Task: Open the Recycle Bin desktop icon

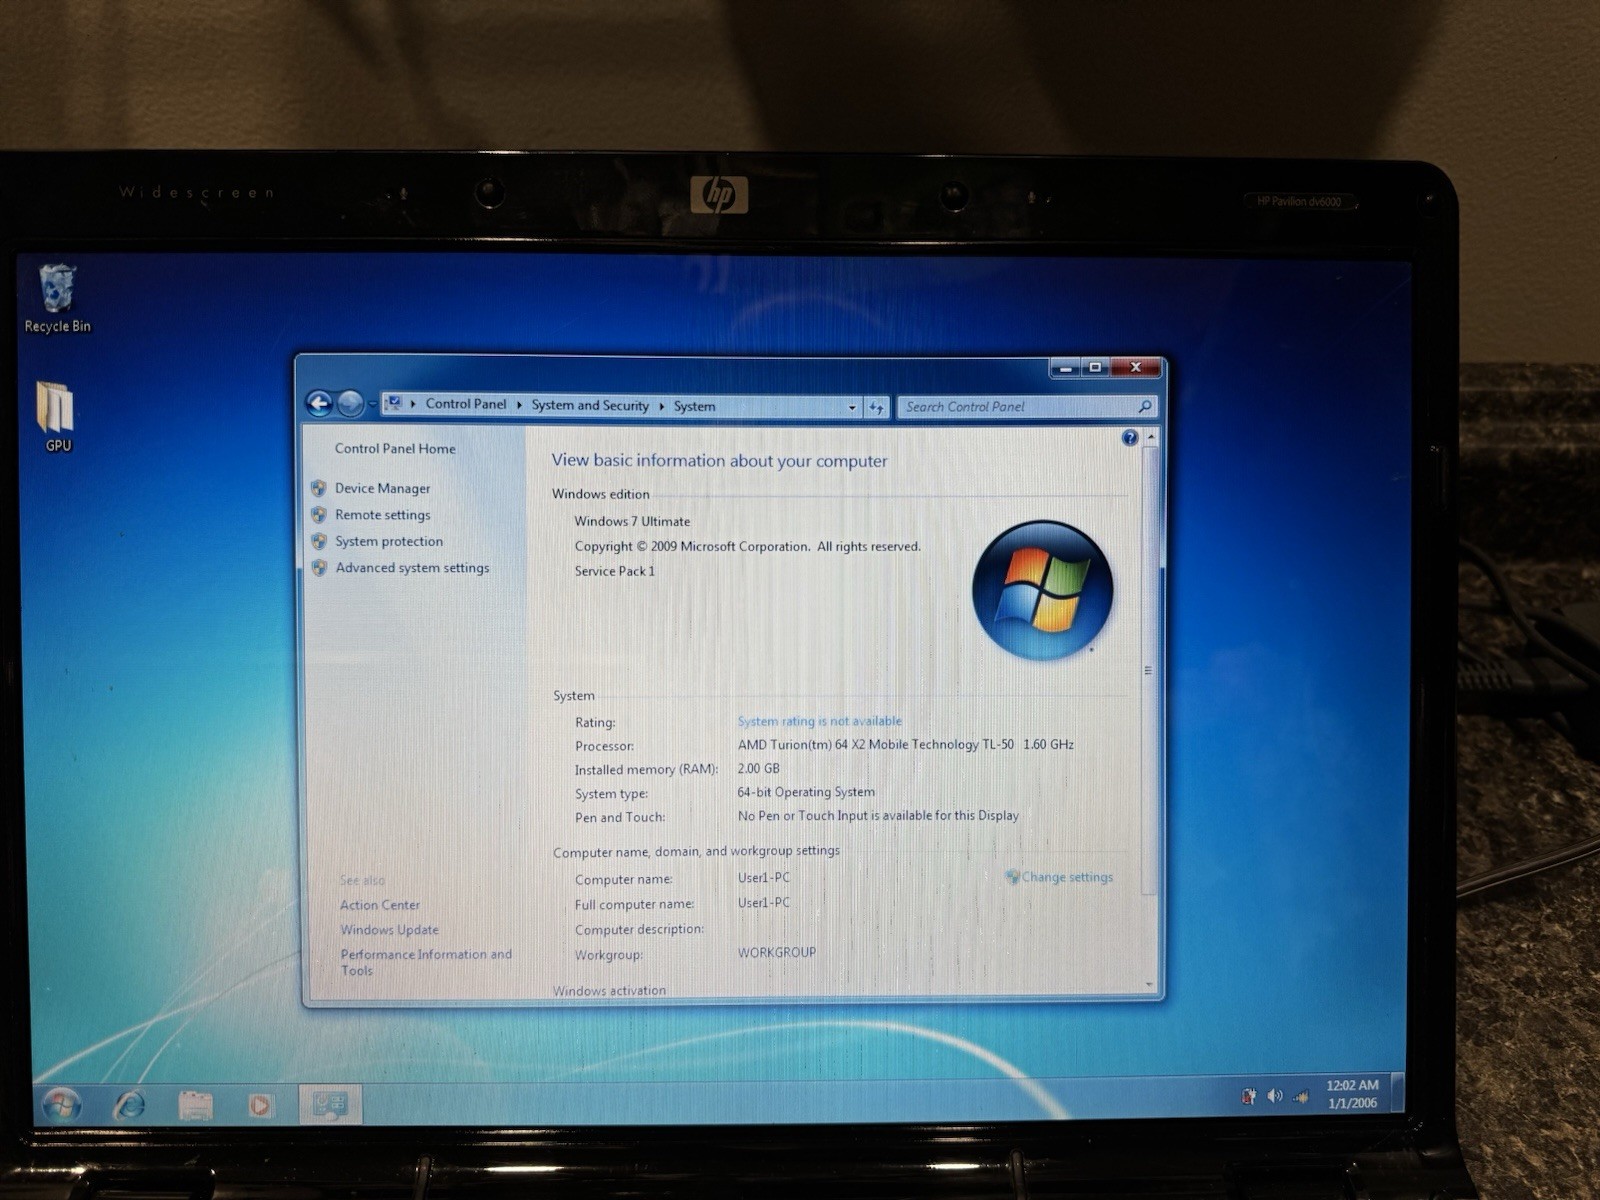Action: [57, 298]
